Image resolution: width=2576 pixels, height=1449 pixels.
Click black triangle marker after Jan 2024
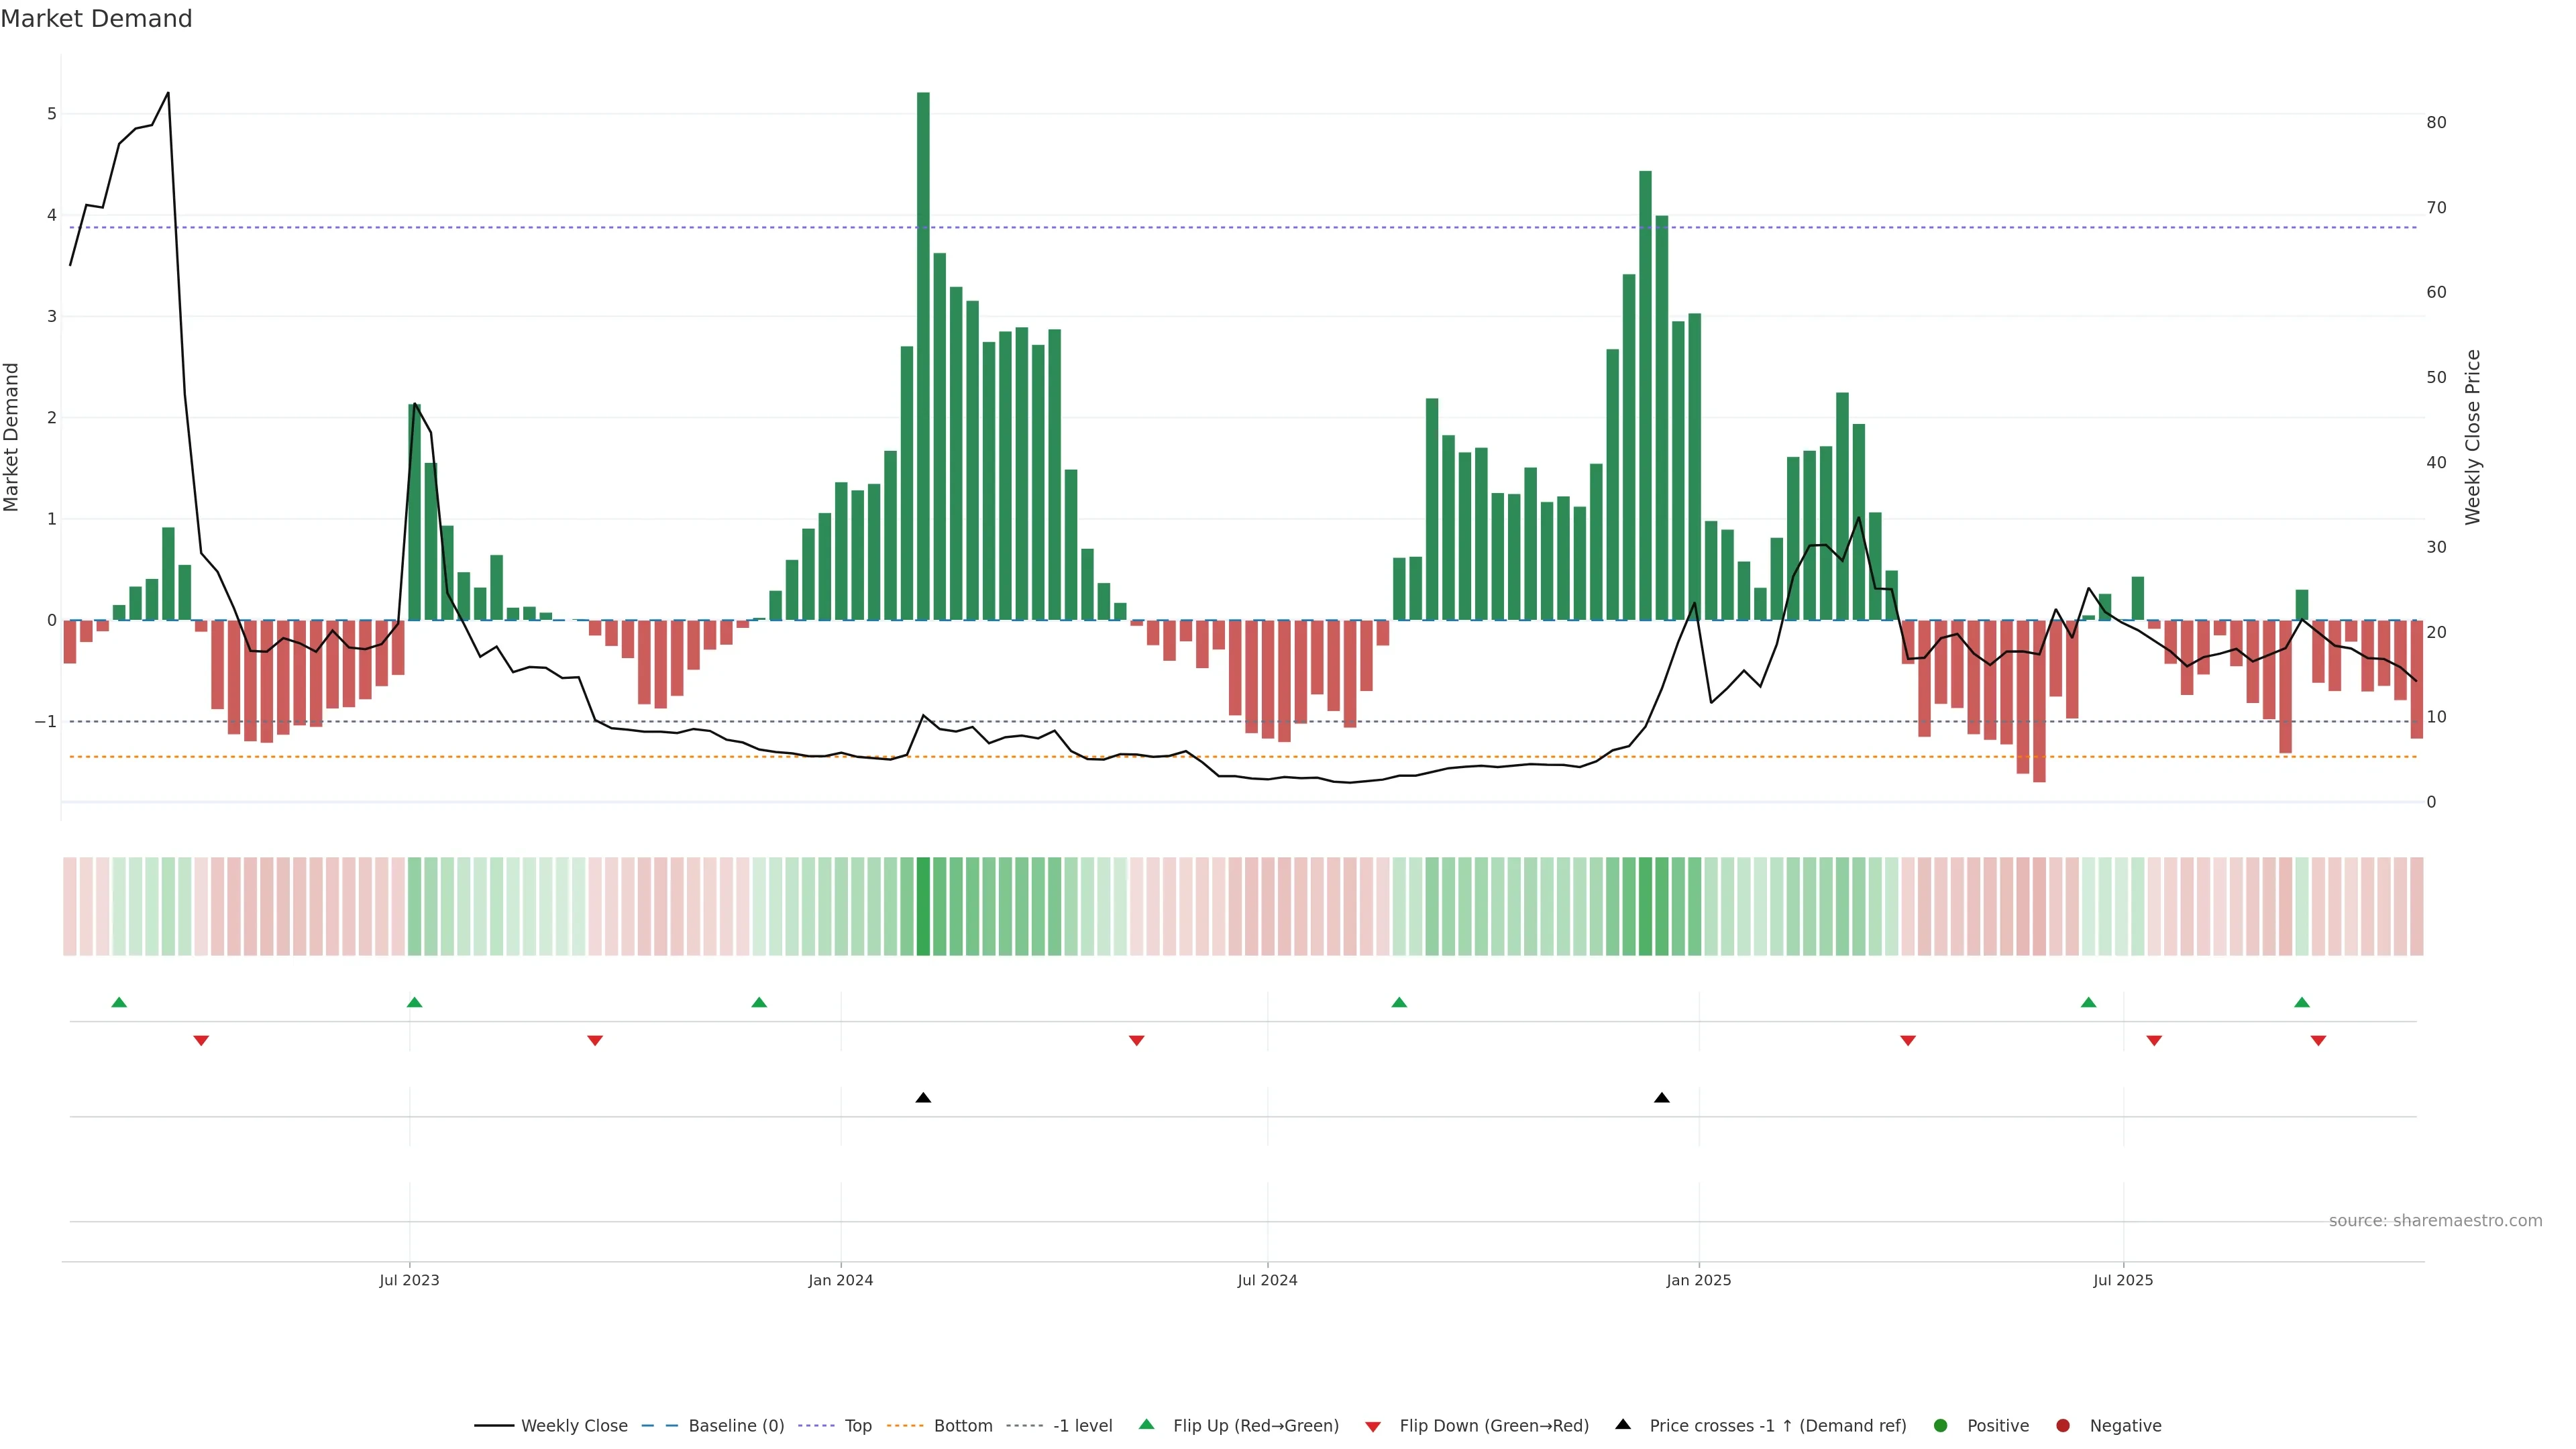[x=923, y=1098]
